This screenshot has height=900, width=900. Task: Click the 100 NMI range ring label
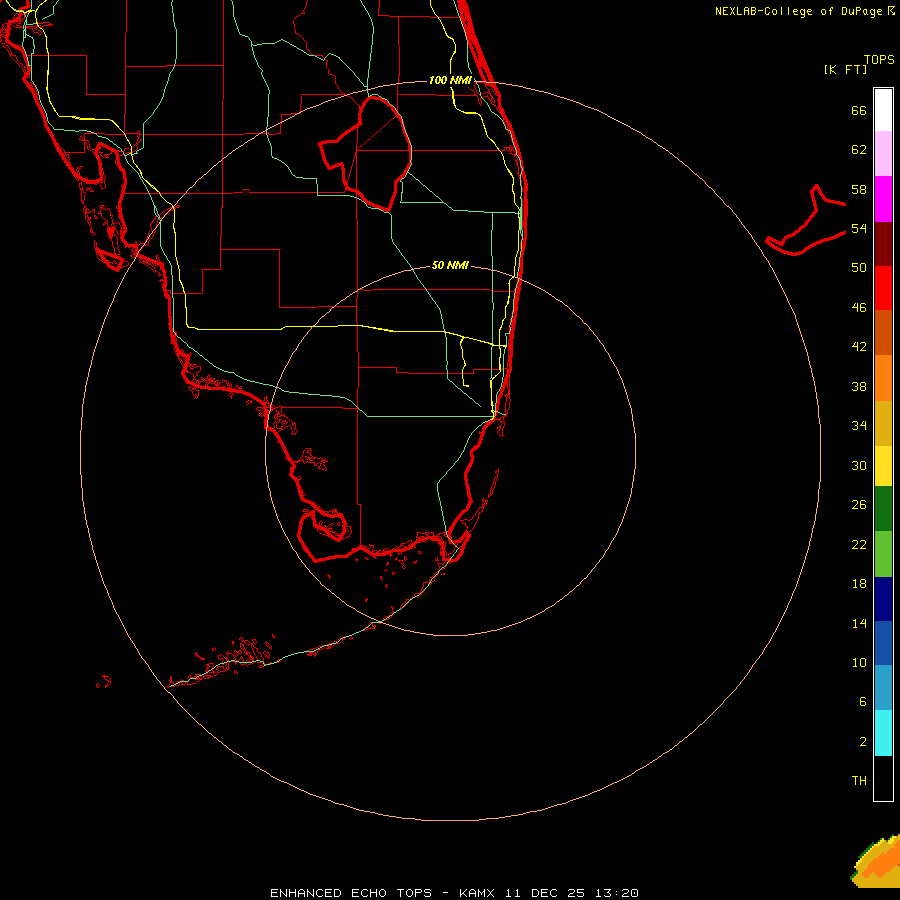450,80
